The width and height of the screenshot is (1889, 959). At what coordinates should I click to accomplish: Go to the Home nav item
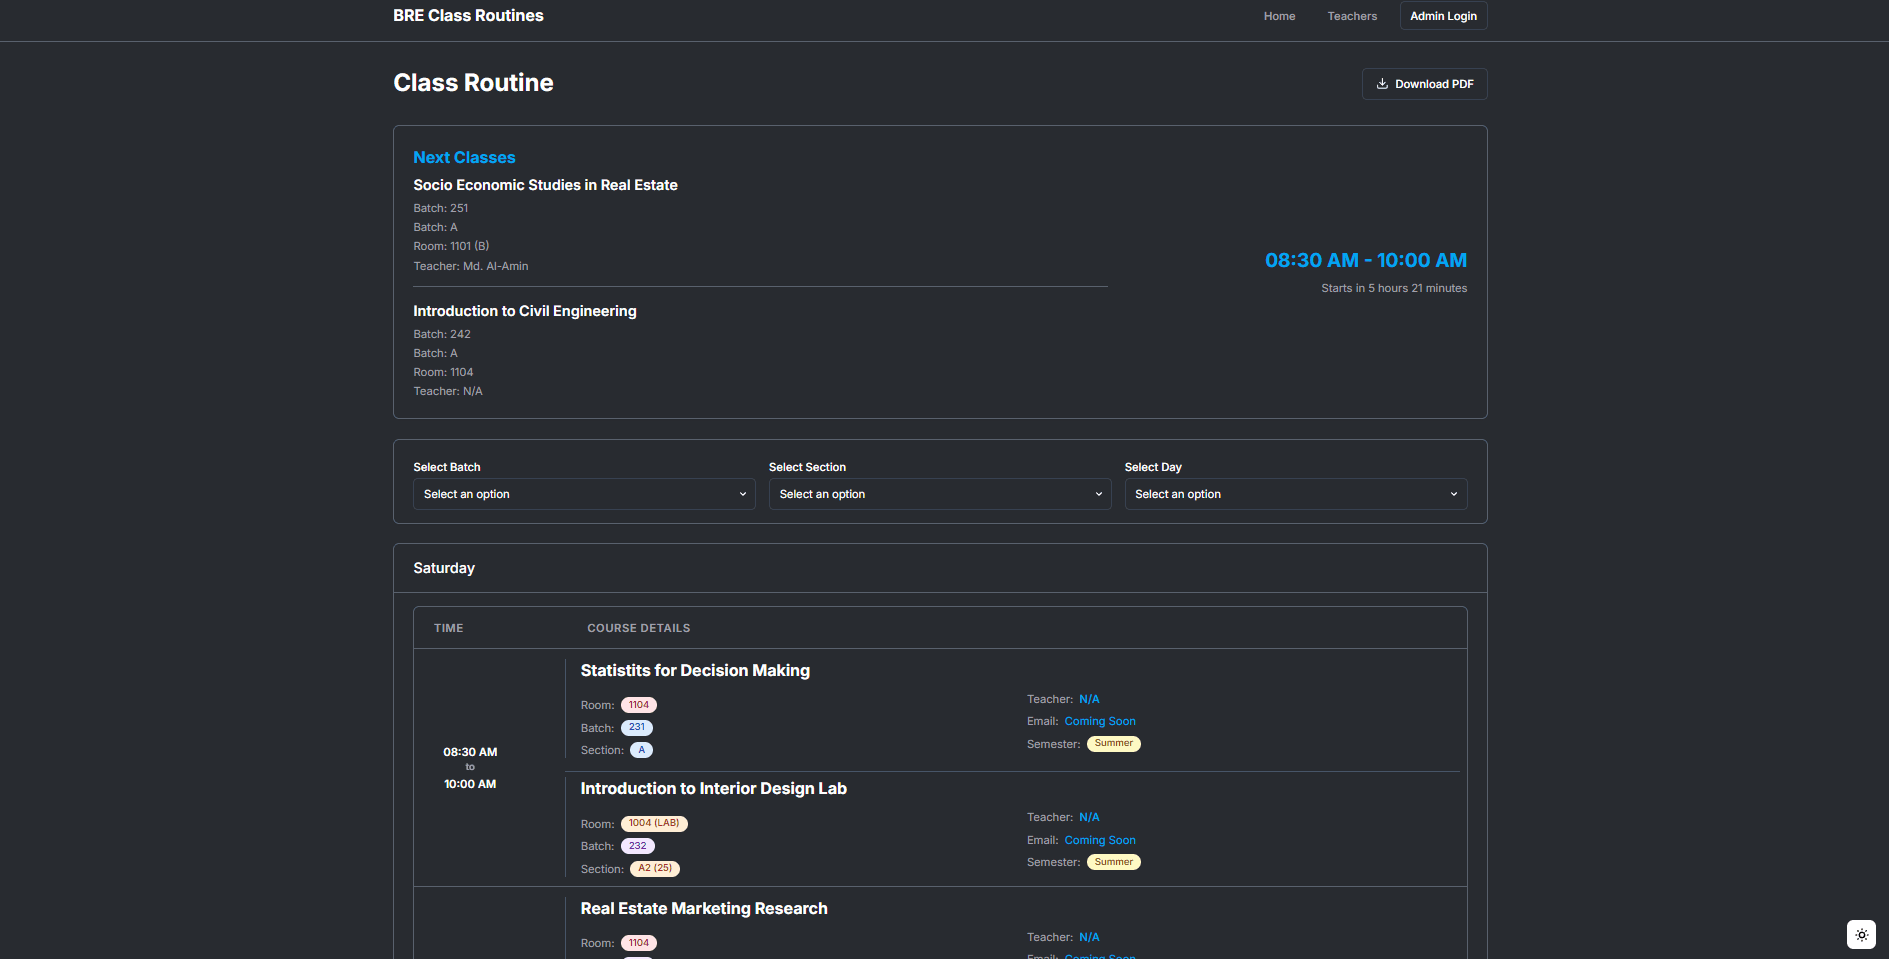tap(1279, 16)
